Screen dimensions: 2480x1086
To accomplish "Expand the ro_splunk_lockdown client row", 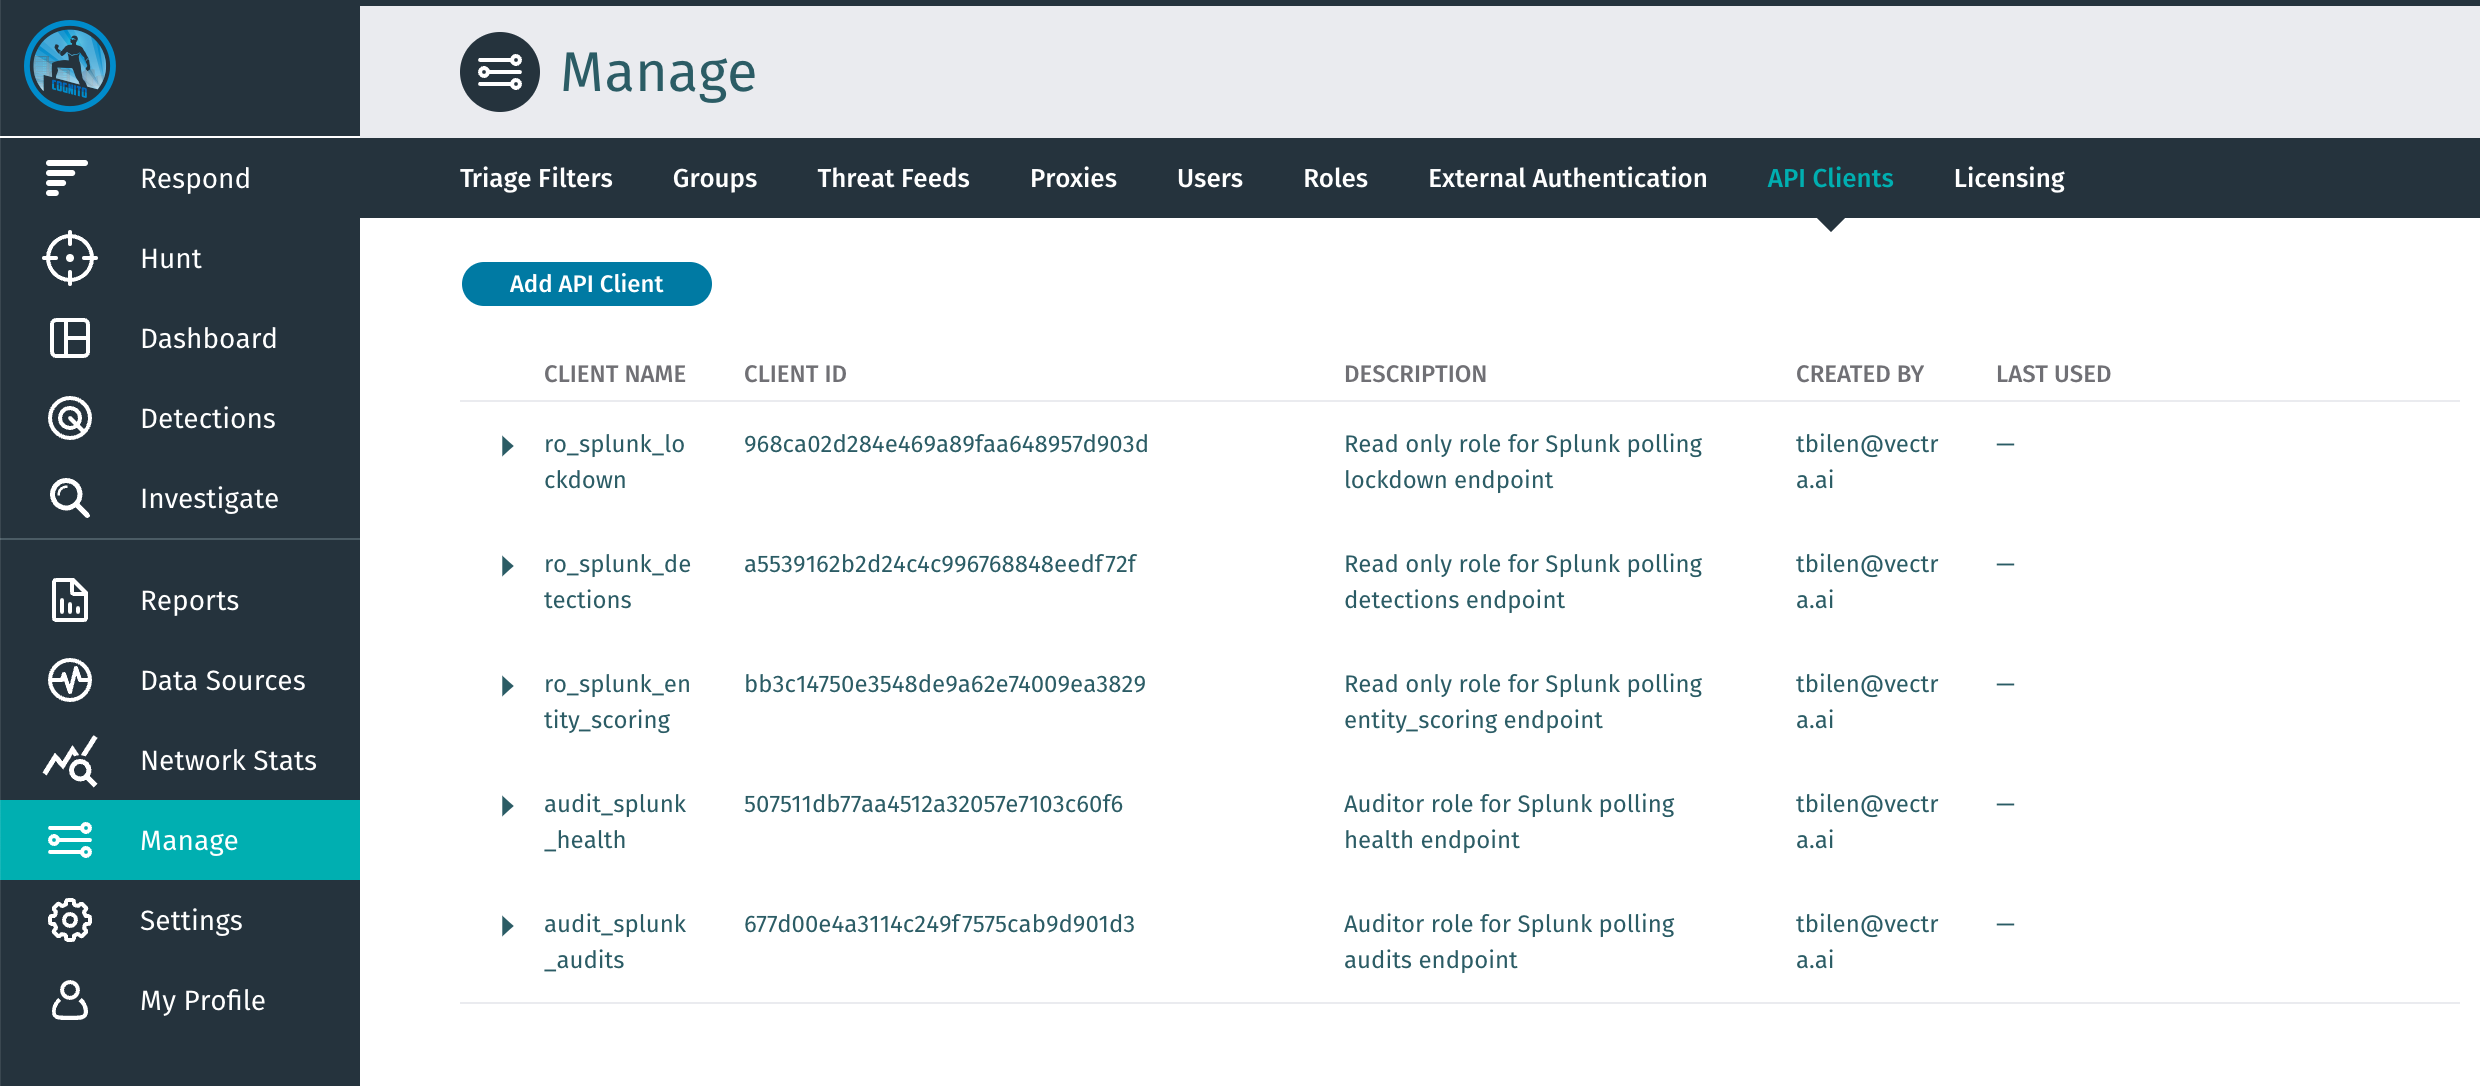I will [x=507, y=445].
